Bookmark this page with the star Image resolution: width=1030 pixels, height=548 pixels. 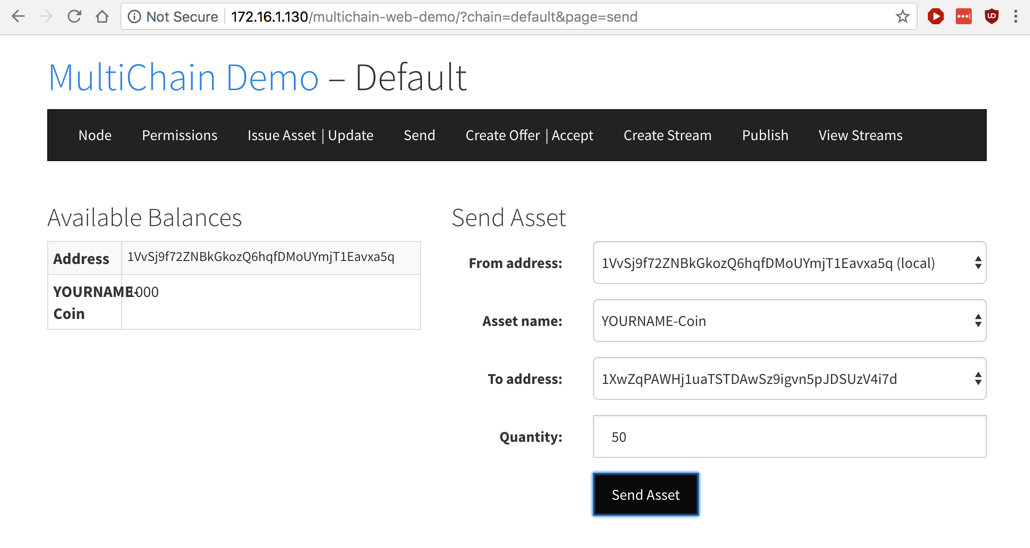902,16
